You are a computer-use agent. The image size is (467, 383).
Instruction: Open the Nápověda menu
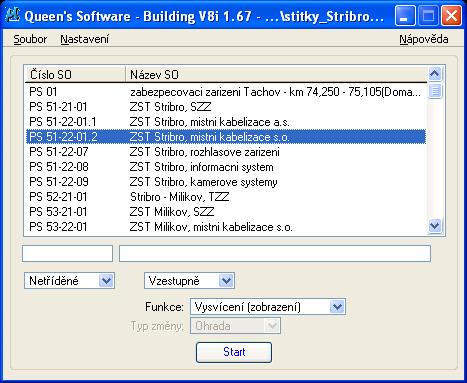424,39
